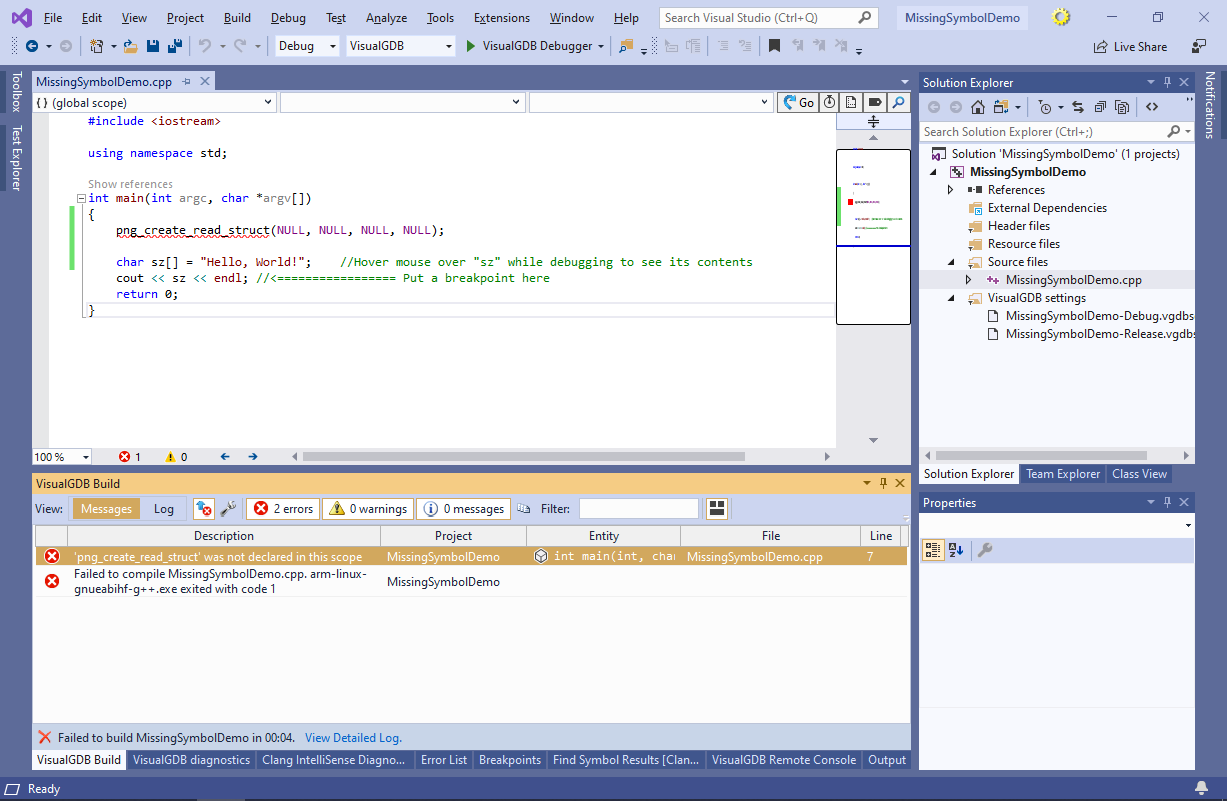
Task: Open the Build menu
Action: pos(237,18)
